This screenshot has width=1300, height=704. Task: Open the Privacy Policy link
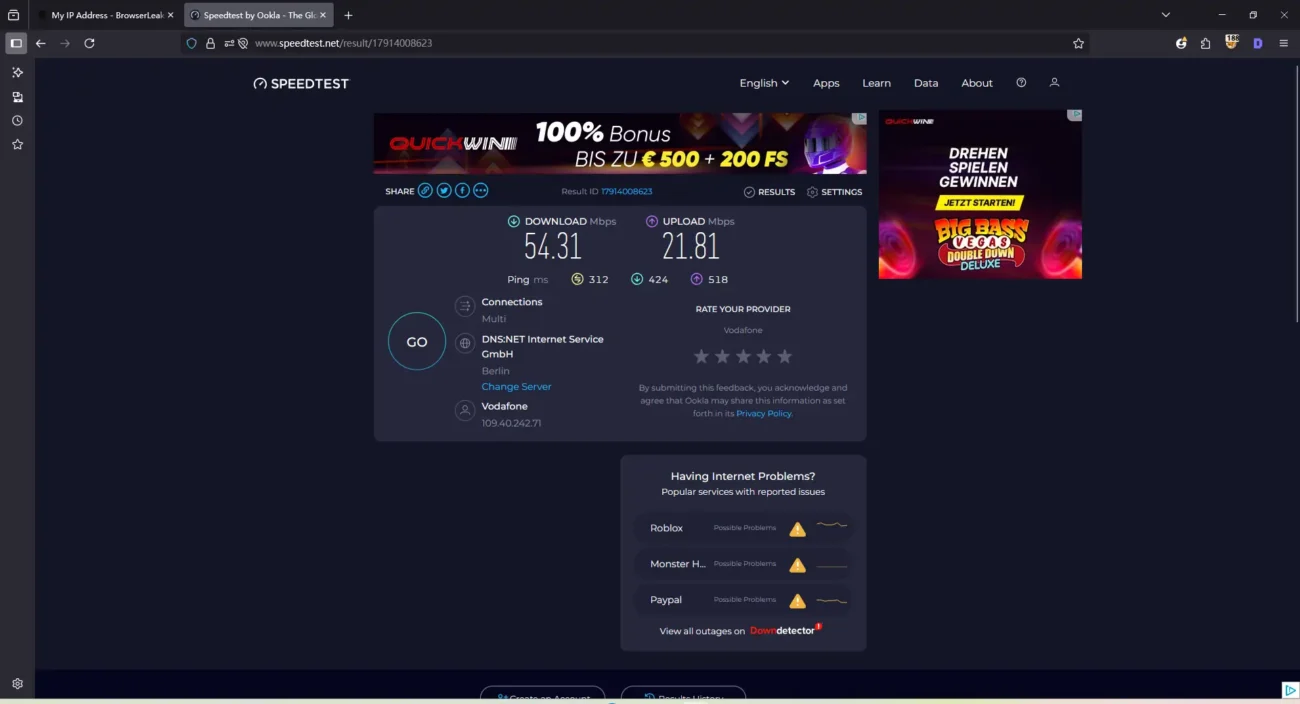click(x=763, y=414)
